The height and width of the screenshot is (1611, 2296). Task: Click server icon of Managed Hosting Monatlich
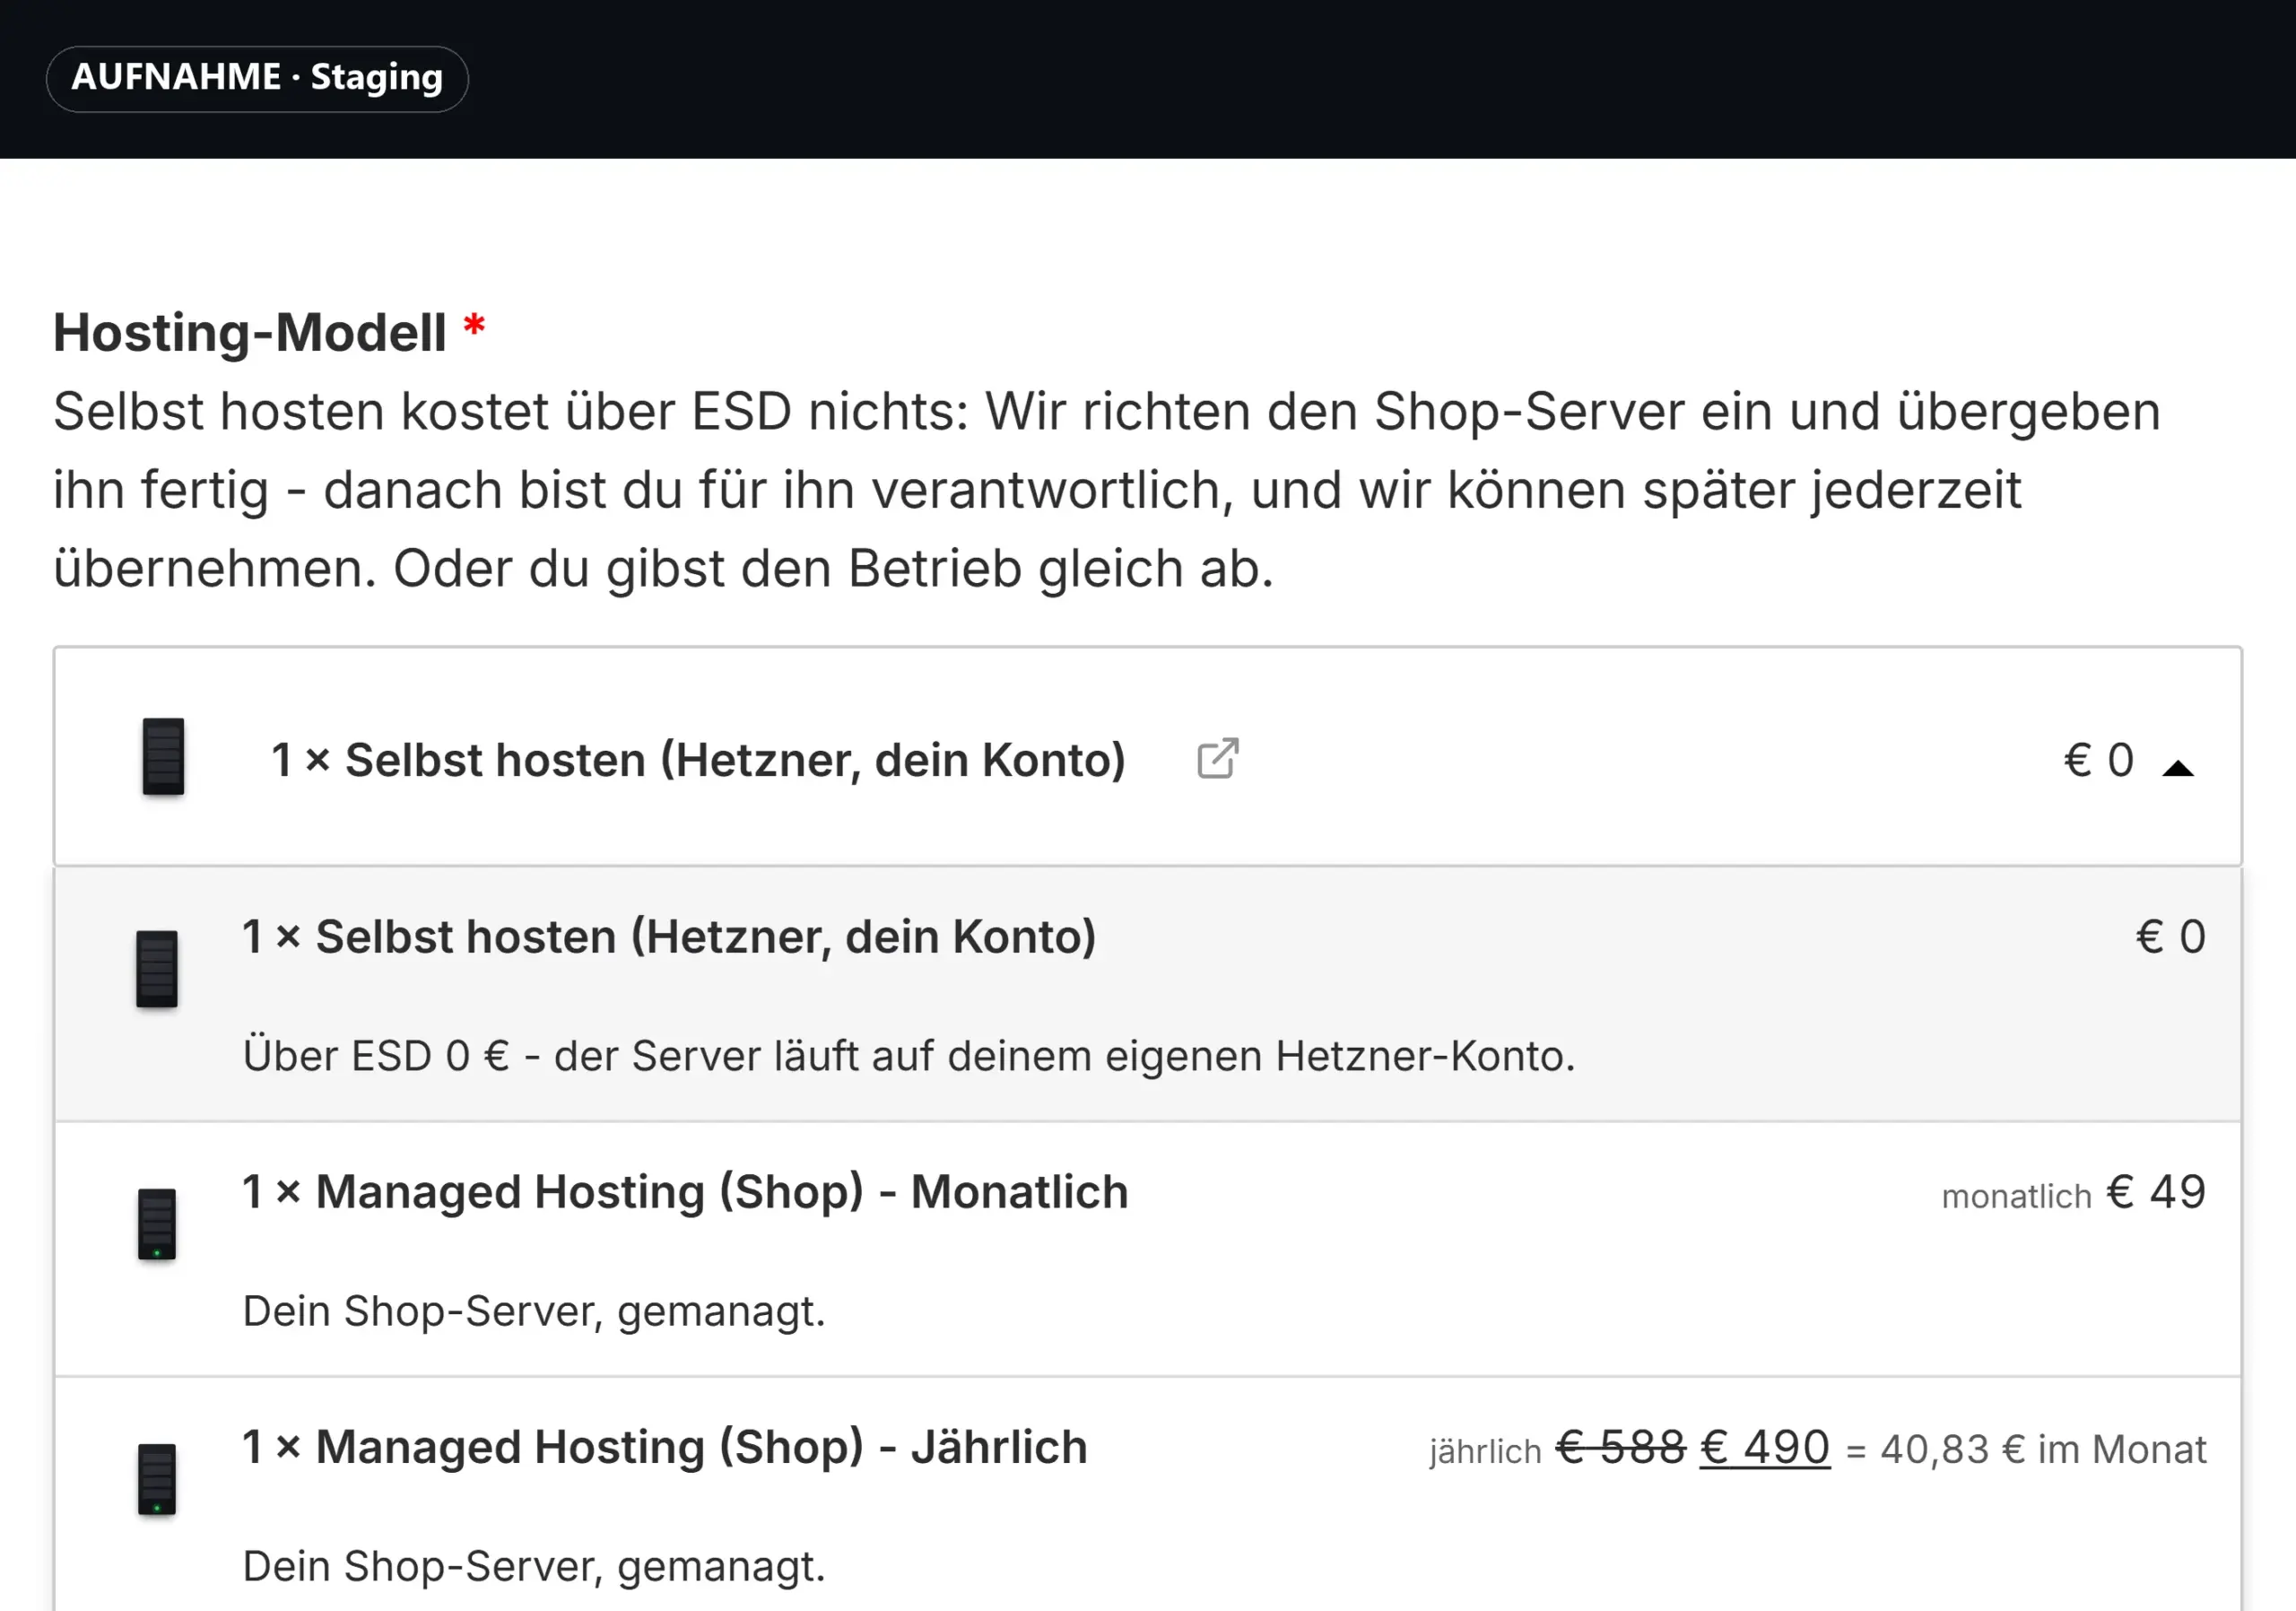point(157,1224)
